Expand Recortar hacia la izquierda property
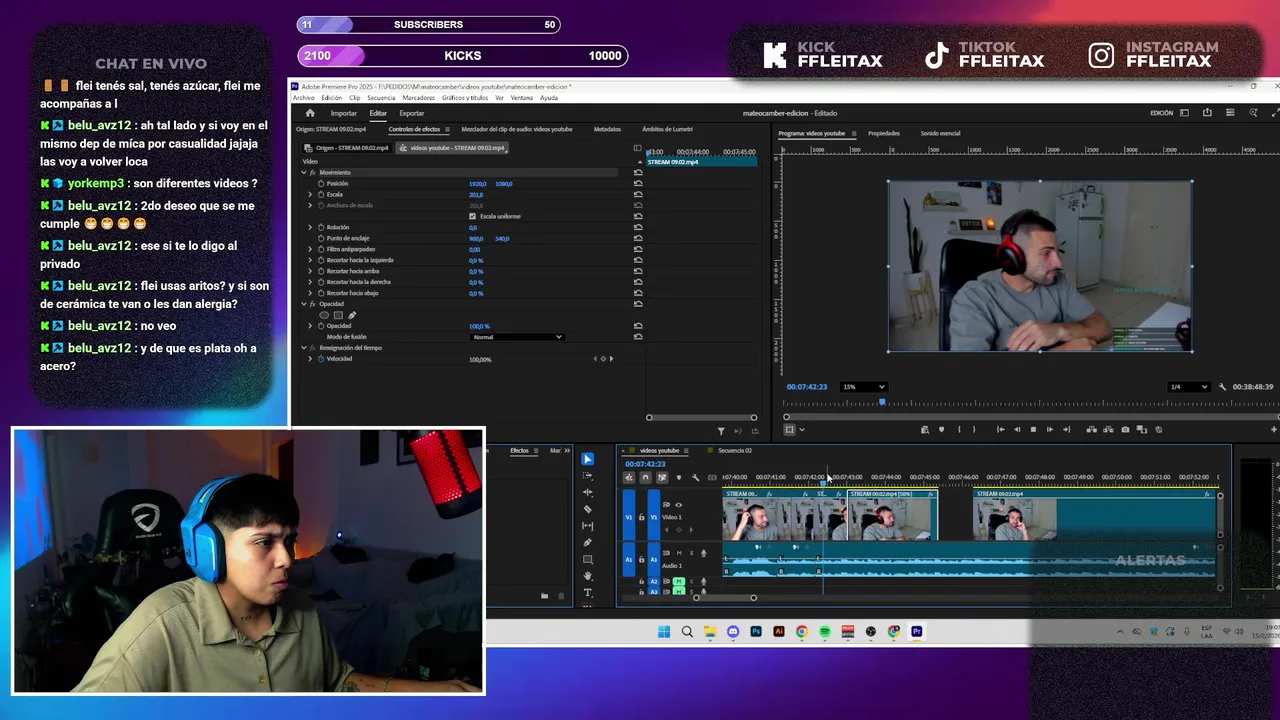Viewport: 1280px width, 720px height. [x=310, y=260]
